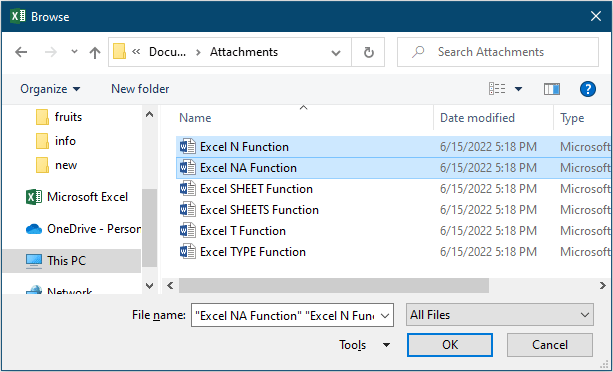Select Network in navigation pane
Screen dimensions: 613x372
point(59,292)
